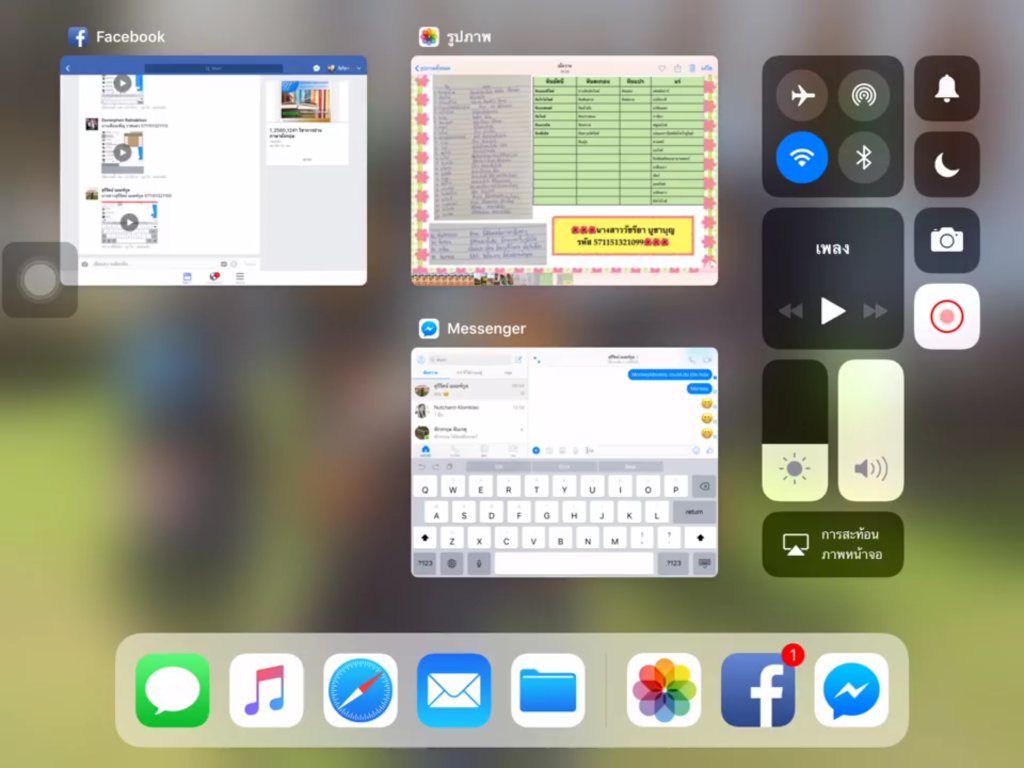Switch to the Messenger app card
Screen dimensions: 1024x768
564,462
